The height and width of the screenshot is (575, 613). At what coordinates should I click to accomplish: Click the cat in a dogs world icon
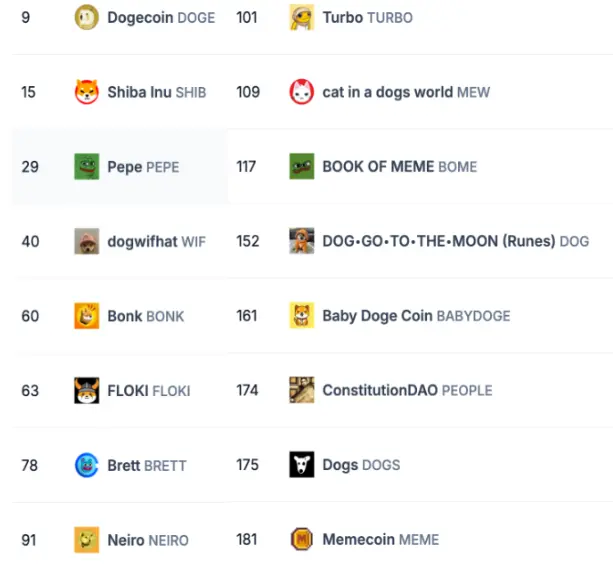coord(302,92)
